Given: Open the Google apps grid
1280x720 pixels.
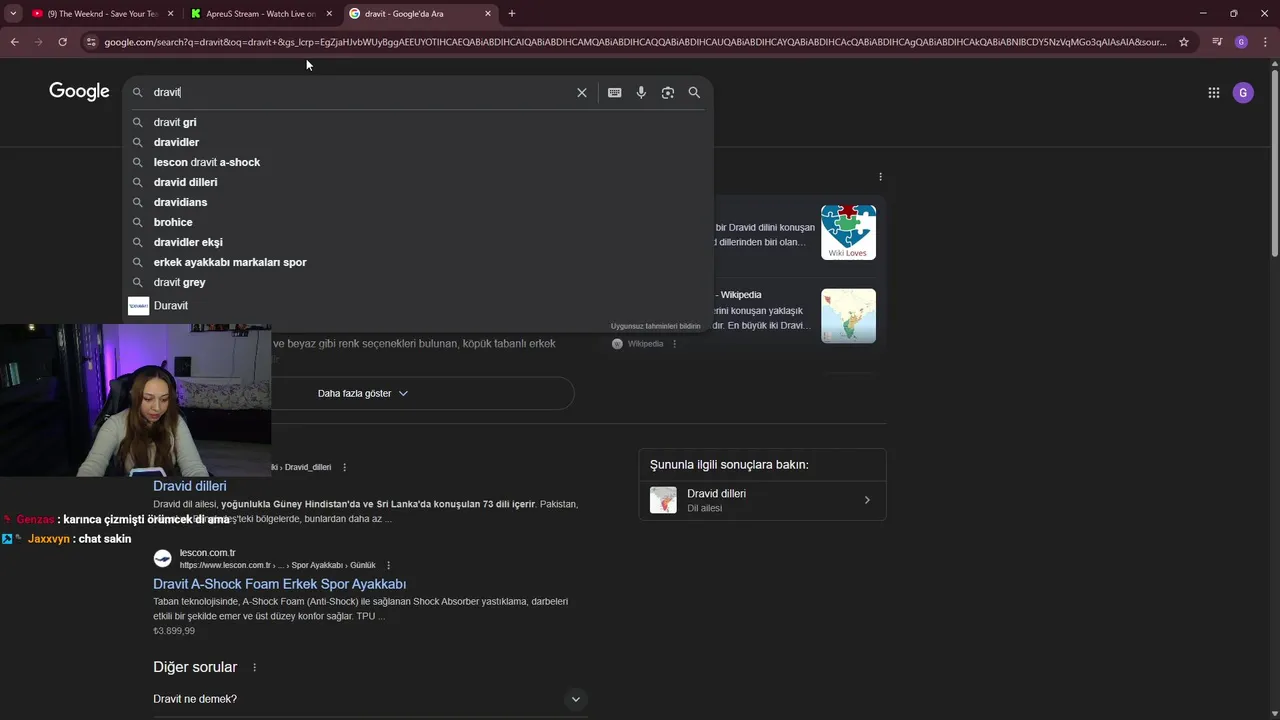Looking at the screenshot, I should point(1213,92).
